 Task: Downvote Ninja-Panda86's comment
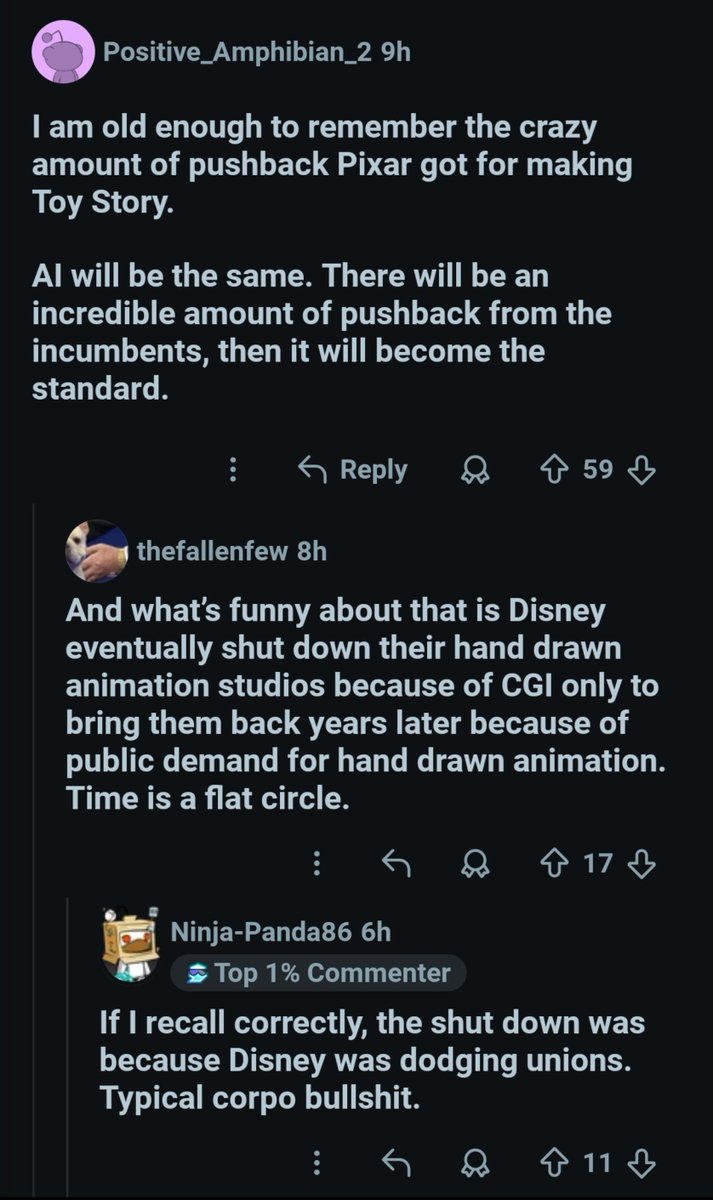[x=642, y=1162]
